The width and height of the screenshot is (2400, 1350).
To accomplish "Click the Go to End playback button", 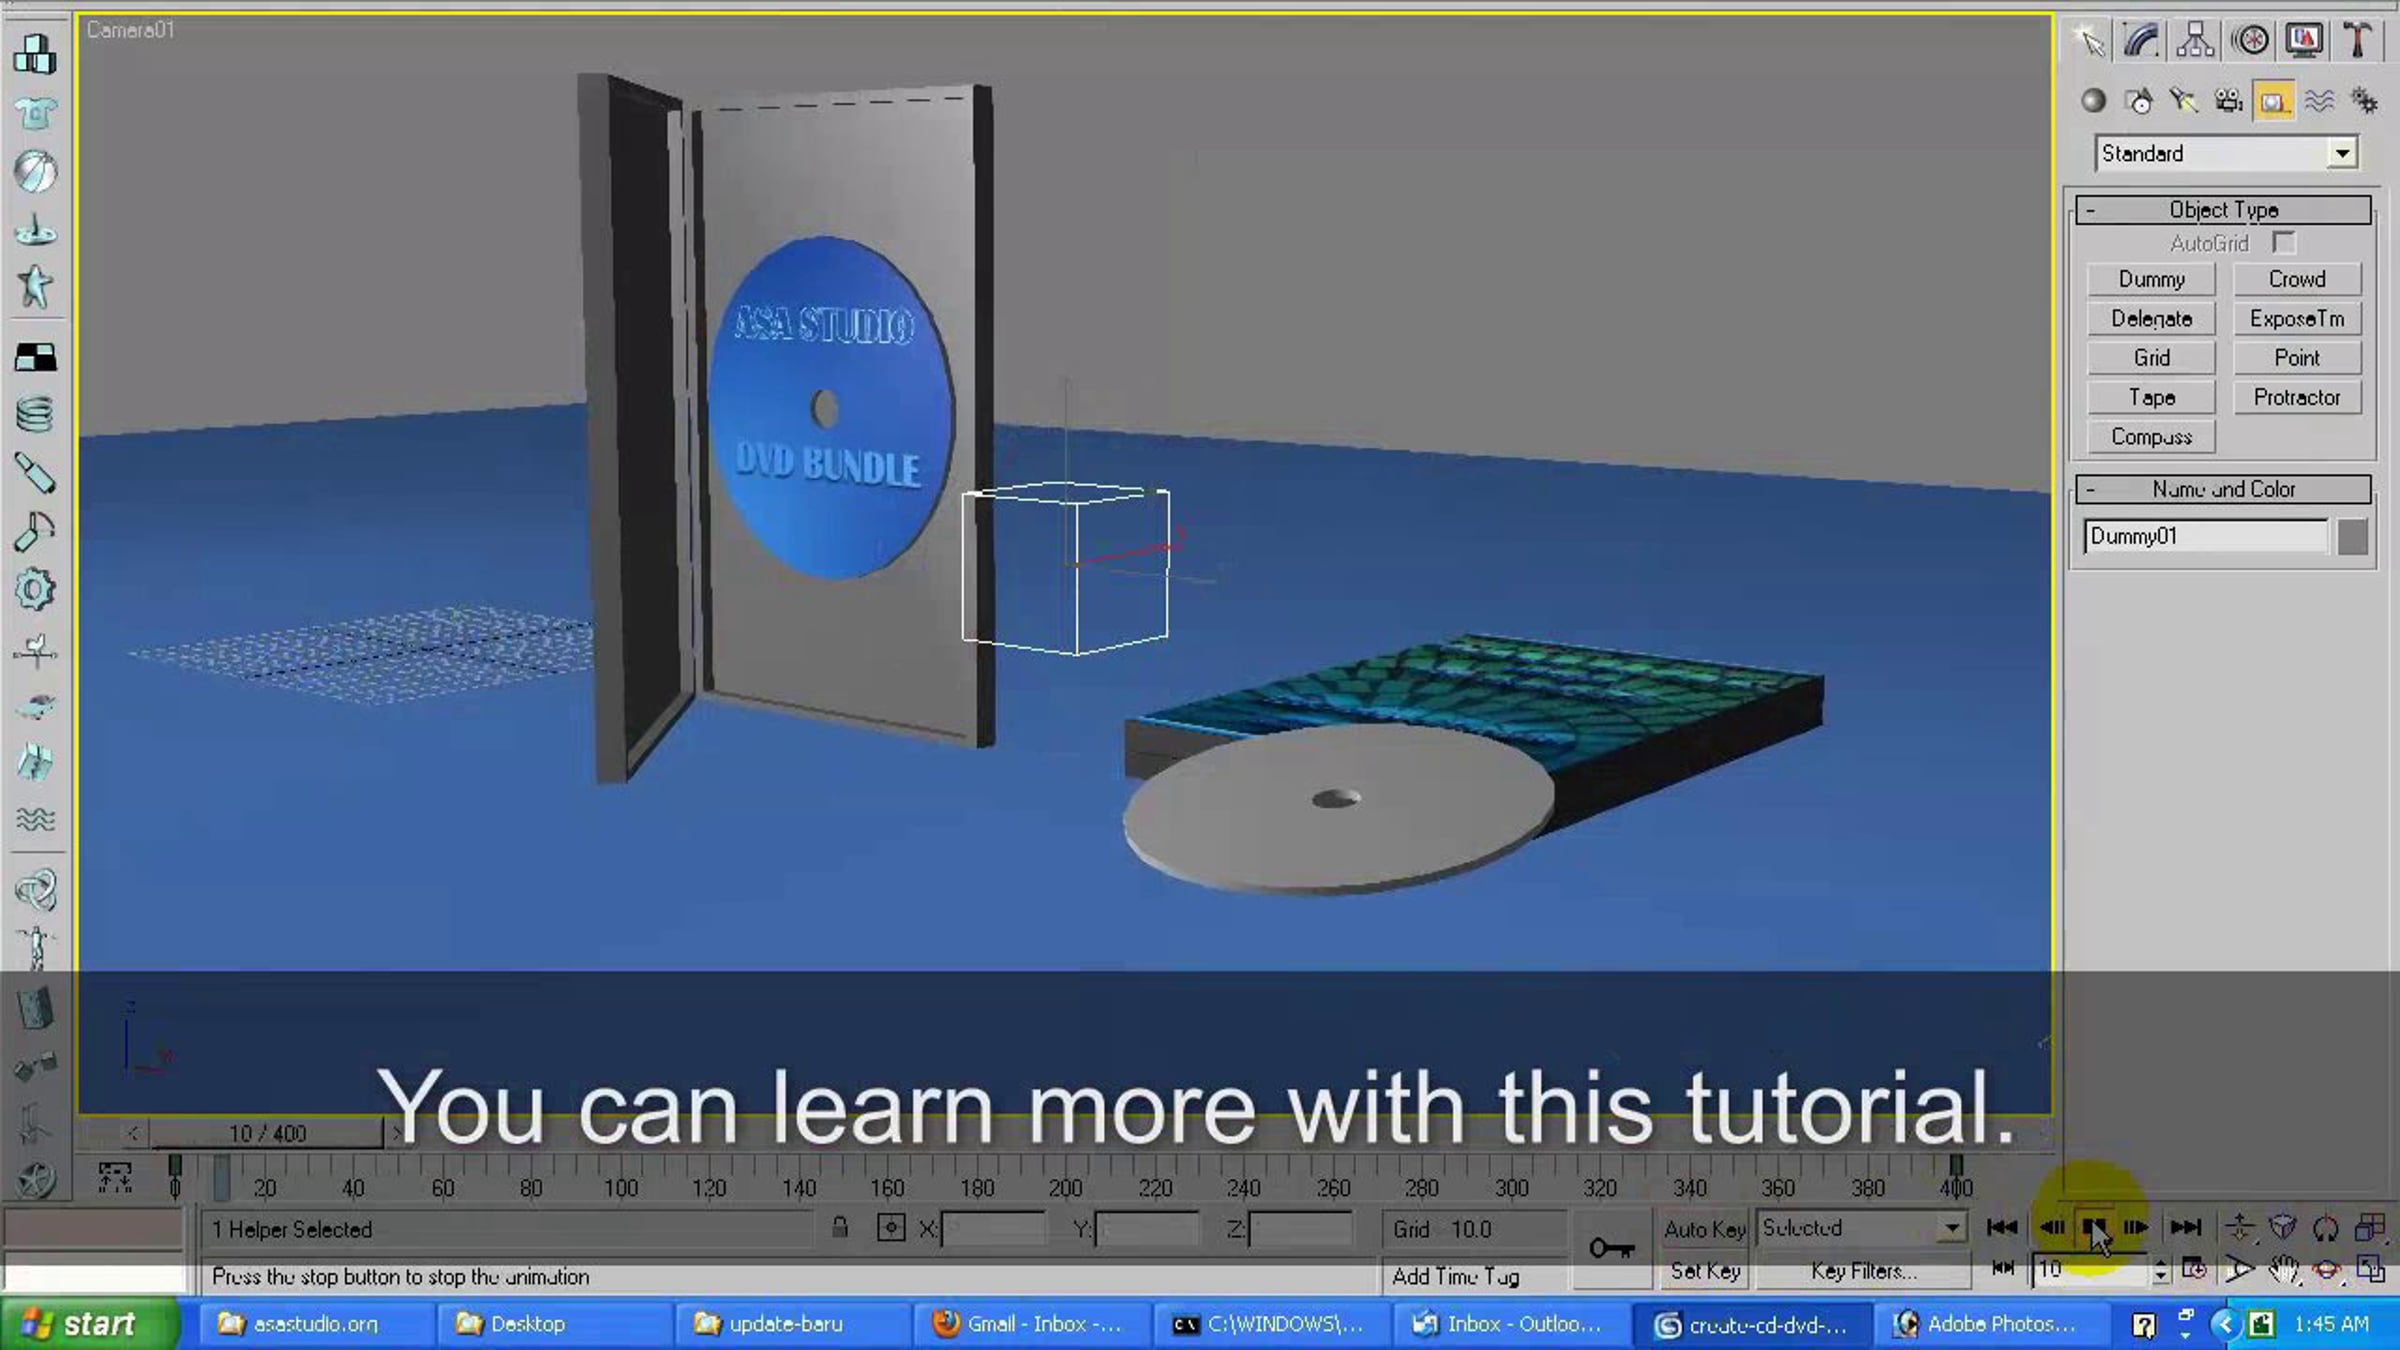I will [x=2186, y=1227].
